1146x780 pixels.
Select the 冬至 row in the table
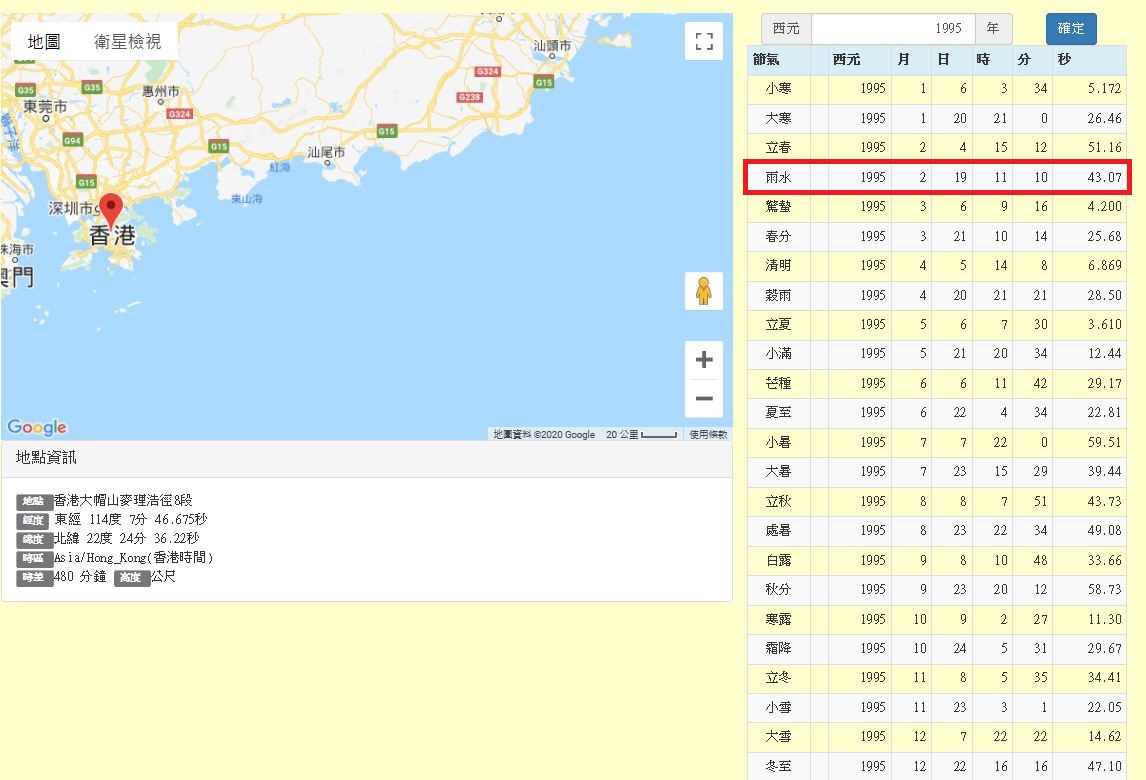938,766
